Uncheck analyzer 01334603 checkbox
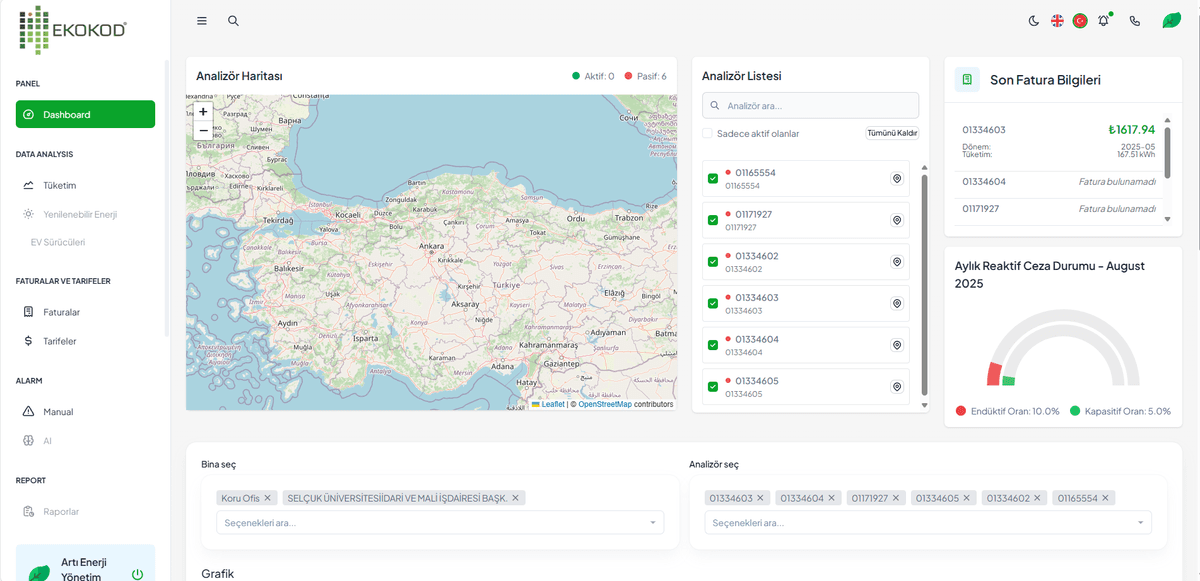1200x581 pixels. click(x=713, y=303)
